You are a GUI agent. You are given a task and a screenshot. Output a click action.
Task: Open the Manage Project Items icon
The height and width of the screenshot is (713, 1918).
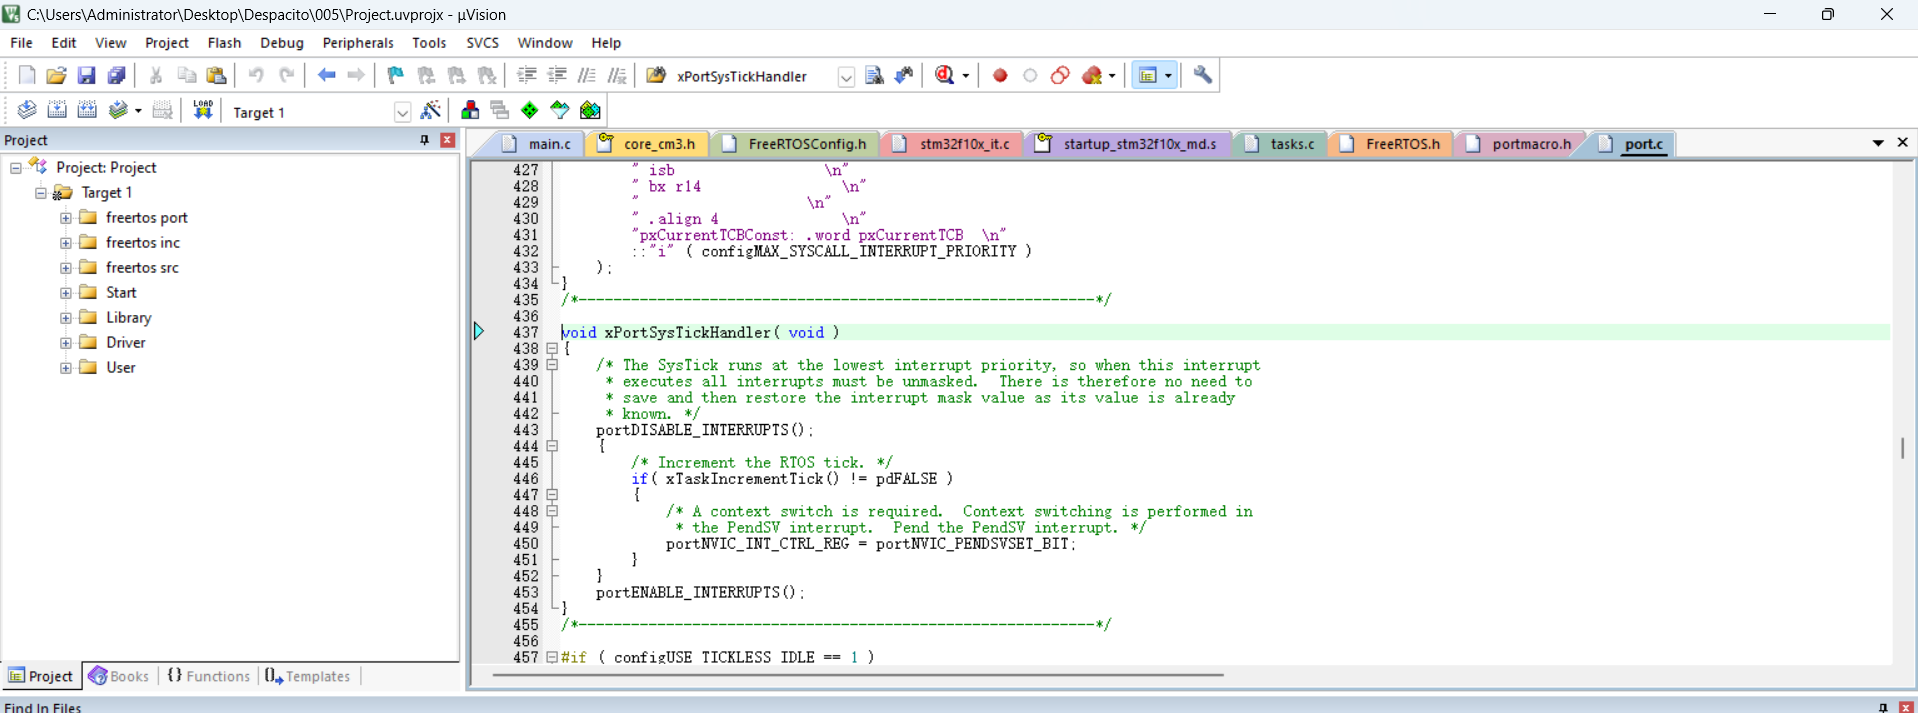470,110
